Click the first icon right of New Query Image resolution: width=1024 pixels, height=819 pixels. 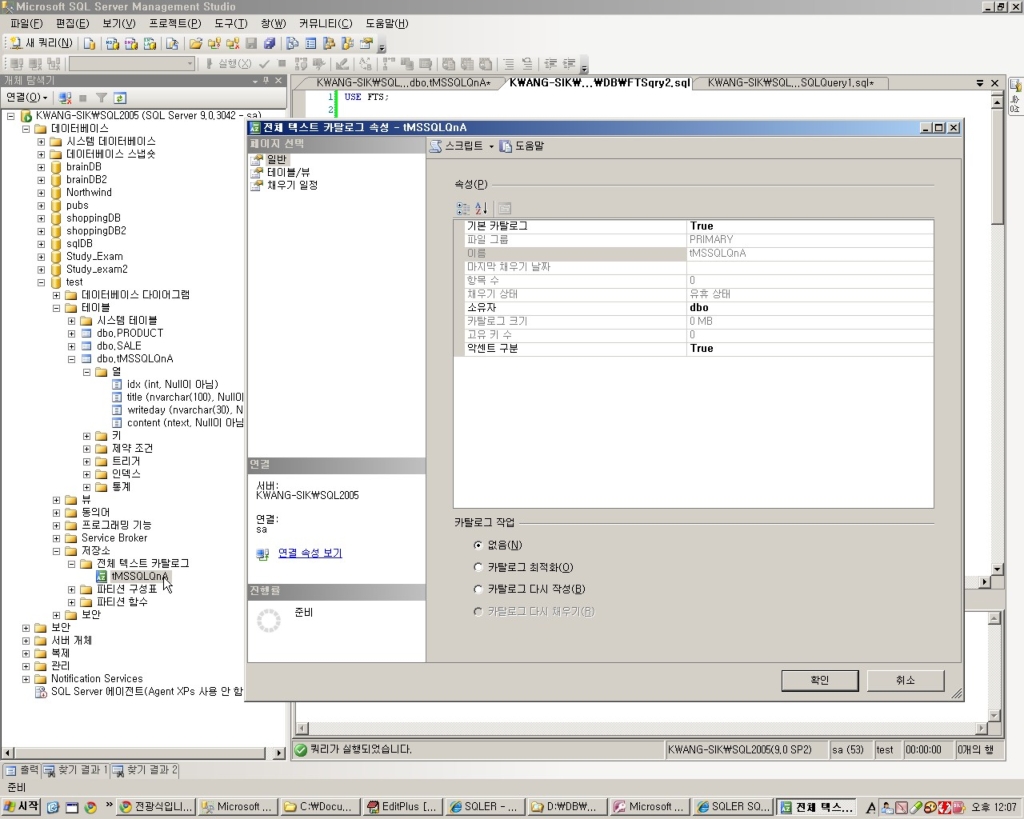89,44
